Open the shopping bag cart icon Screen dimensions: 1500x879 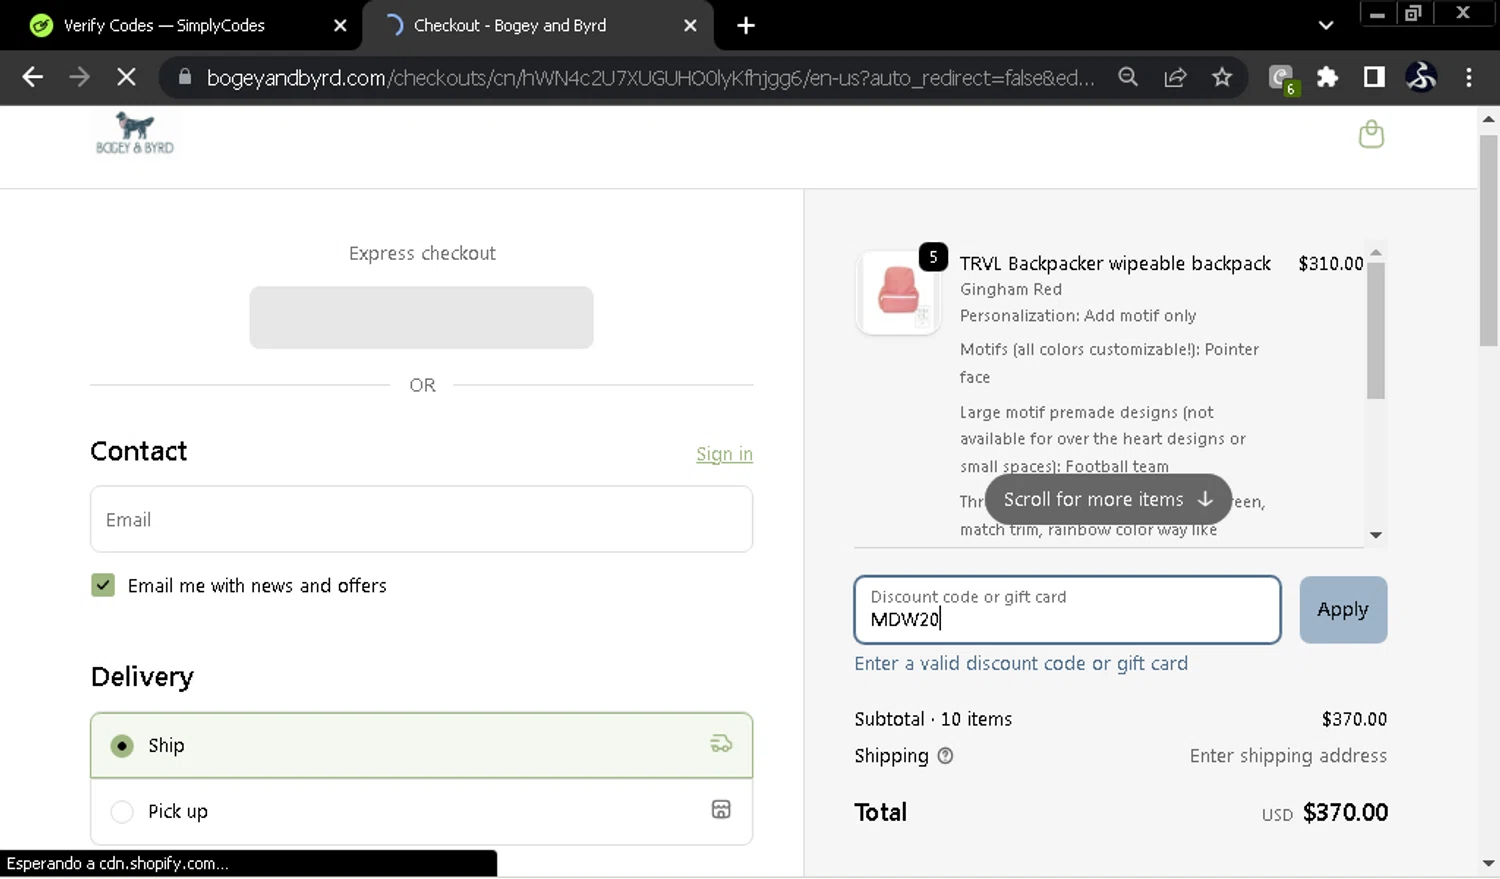1371,134
